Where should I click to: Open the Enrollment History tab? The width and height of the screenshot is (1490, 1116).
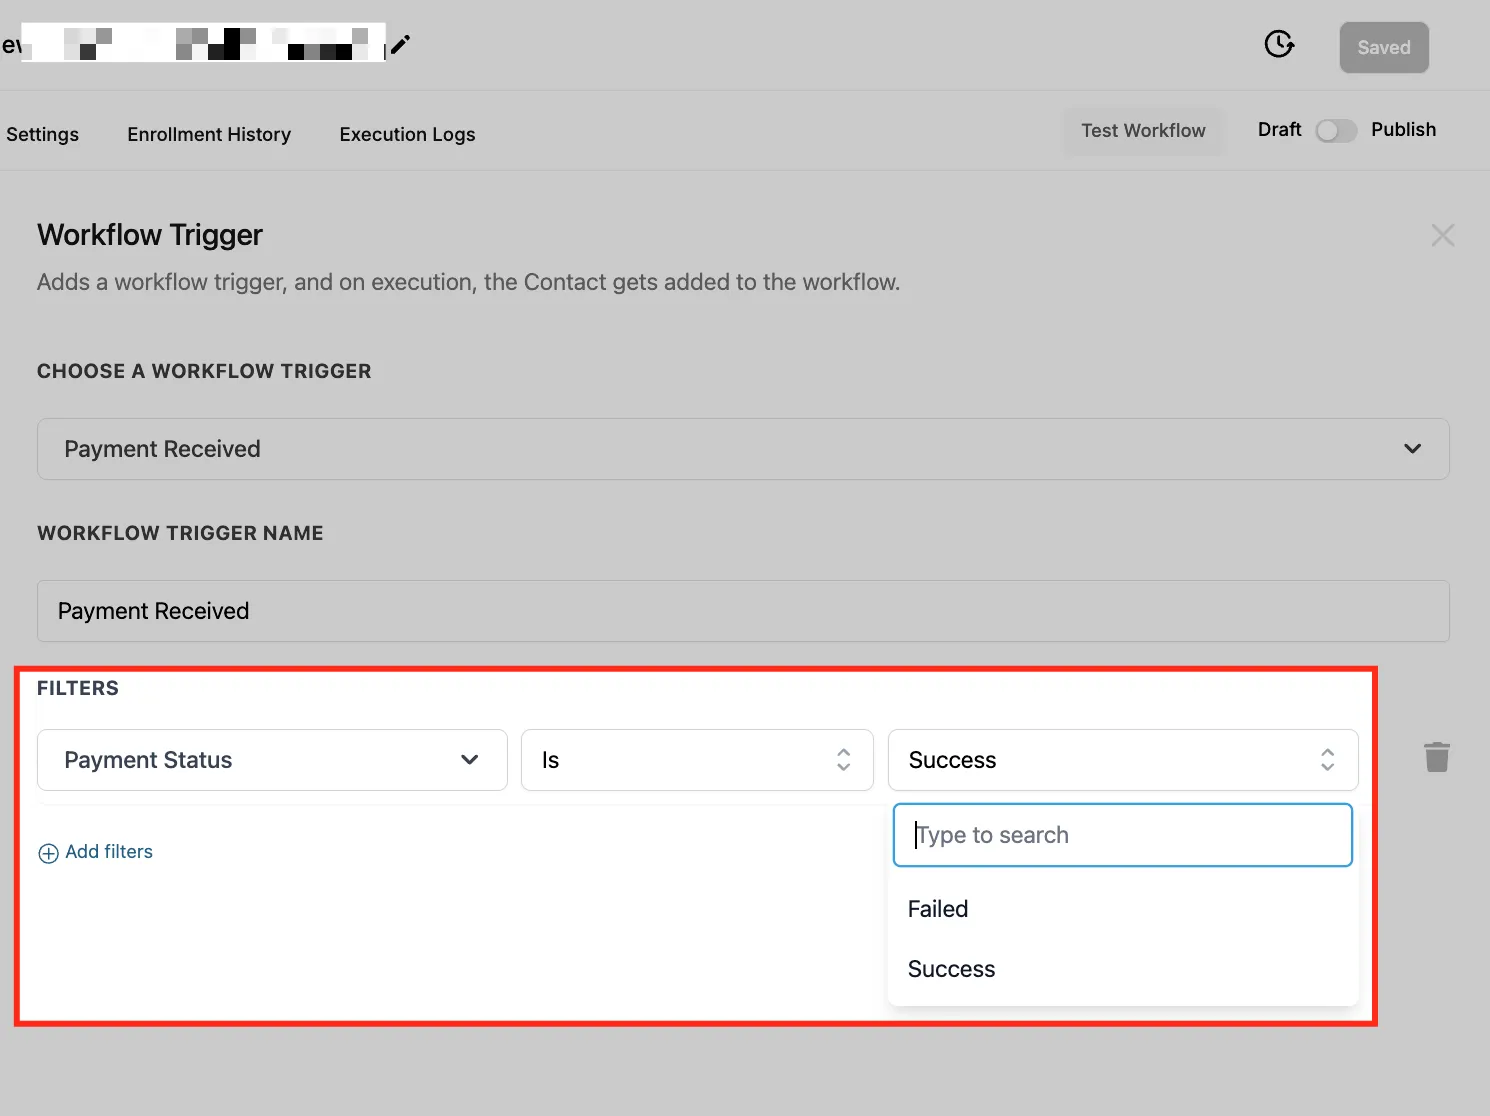[x=209, y=134]
